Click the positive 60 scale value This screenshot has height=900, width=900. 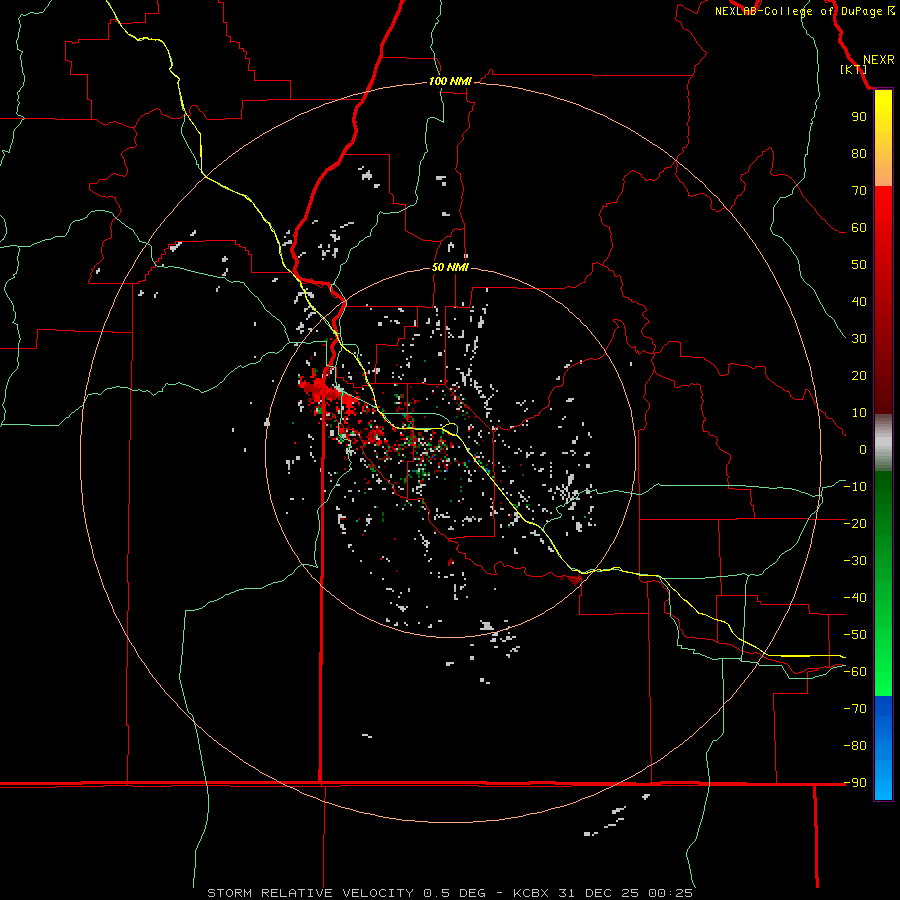pos(859,228)
